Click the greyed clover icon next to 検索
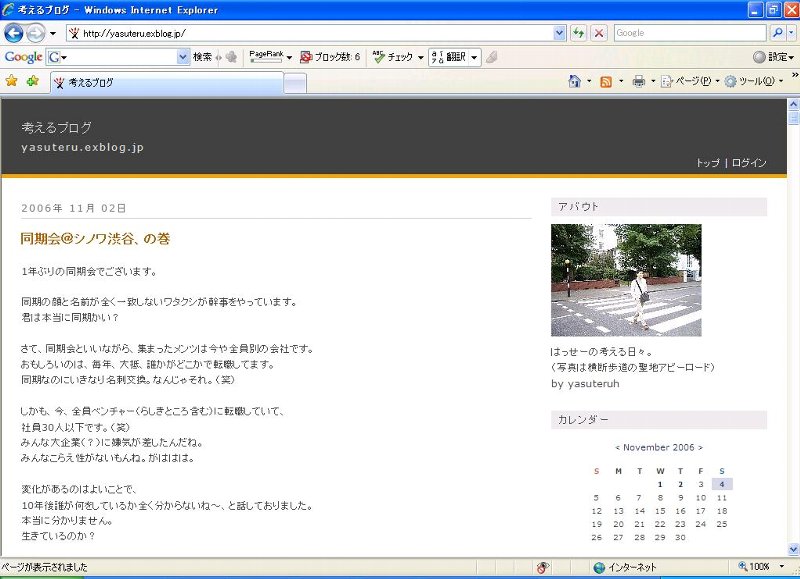The height and width of the screenshot is (579, 800). (231, 57)
